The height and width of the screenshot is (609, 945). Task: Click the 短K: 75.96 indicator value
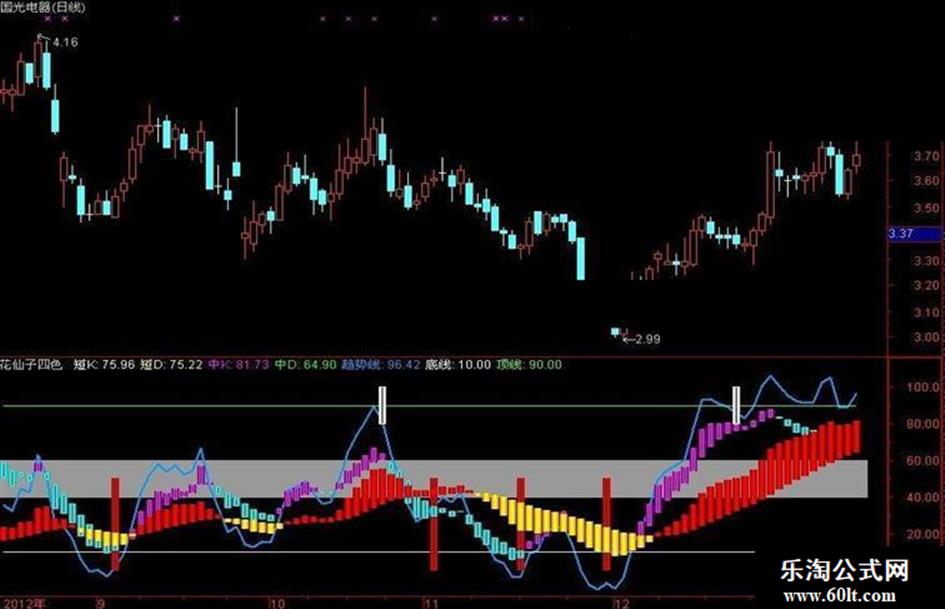point(104,364)
